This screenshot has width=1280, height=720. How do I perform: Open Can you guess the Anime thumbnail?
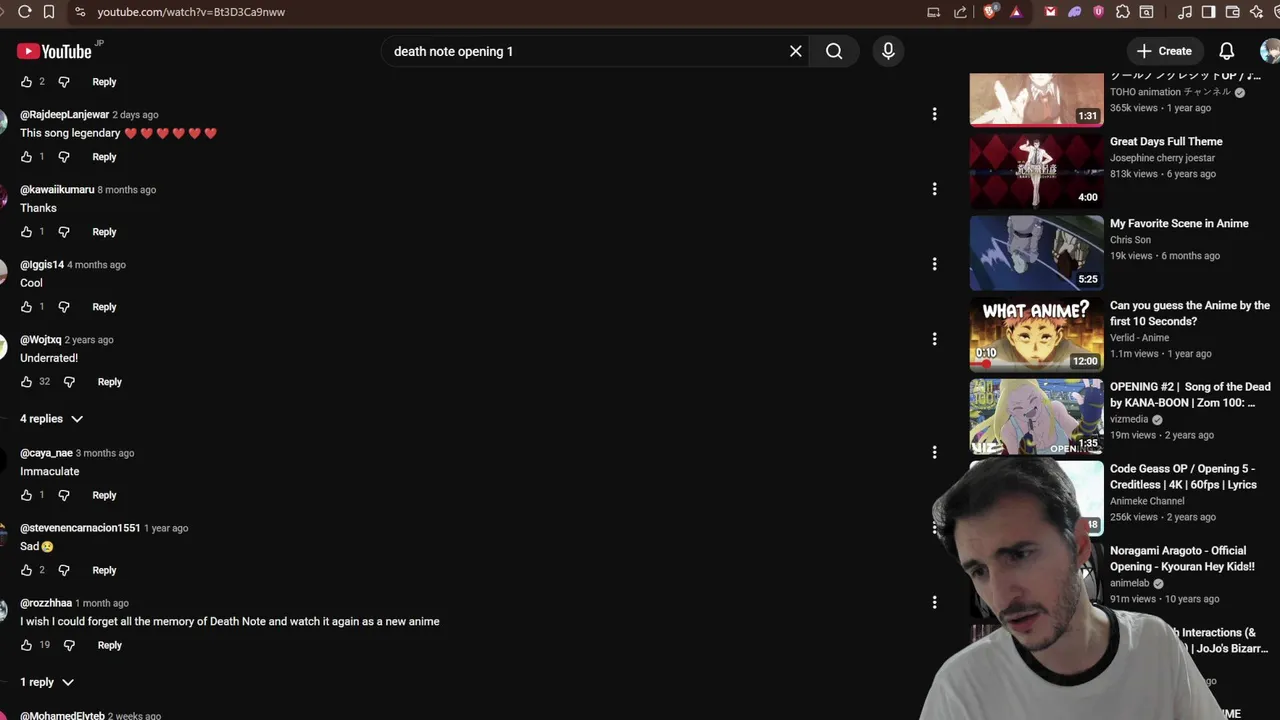pos(1036,334)
